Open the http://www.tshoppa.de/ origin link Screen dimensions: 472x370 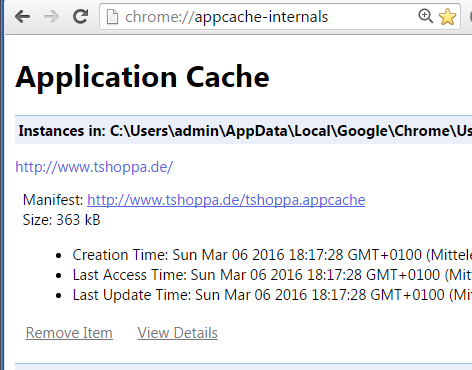(94, 167)
